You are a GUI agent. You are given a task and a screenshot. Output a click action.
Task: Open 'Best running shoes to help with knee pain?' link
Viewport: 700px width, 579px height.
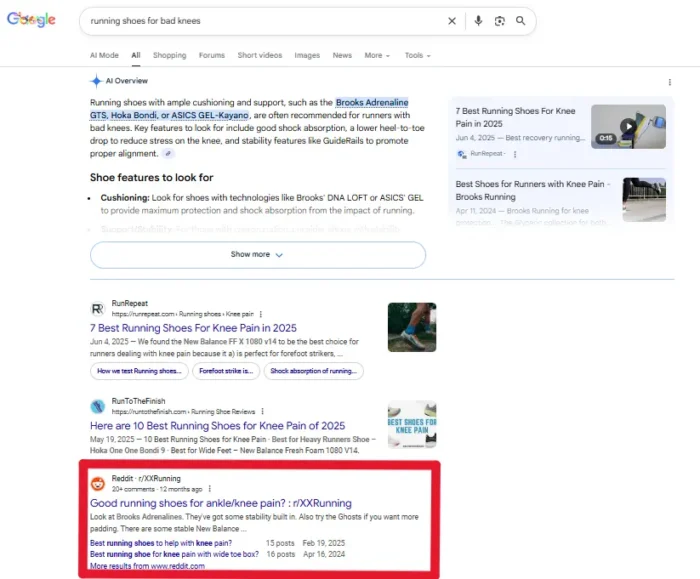[161, 543]
